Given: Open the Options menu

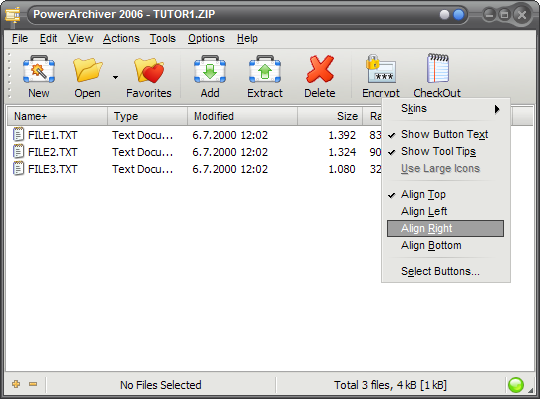Looking at the screenshot, I should pos(206,38).
